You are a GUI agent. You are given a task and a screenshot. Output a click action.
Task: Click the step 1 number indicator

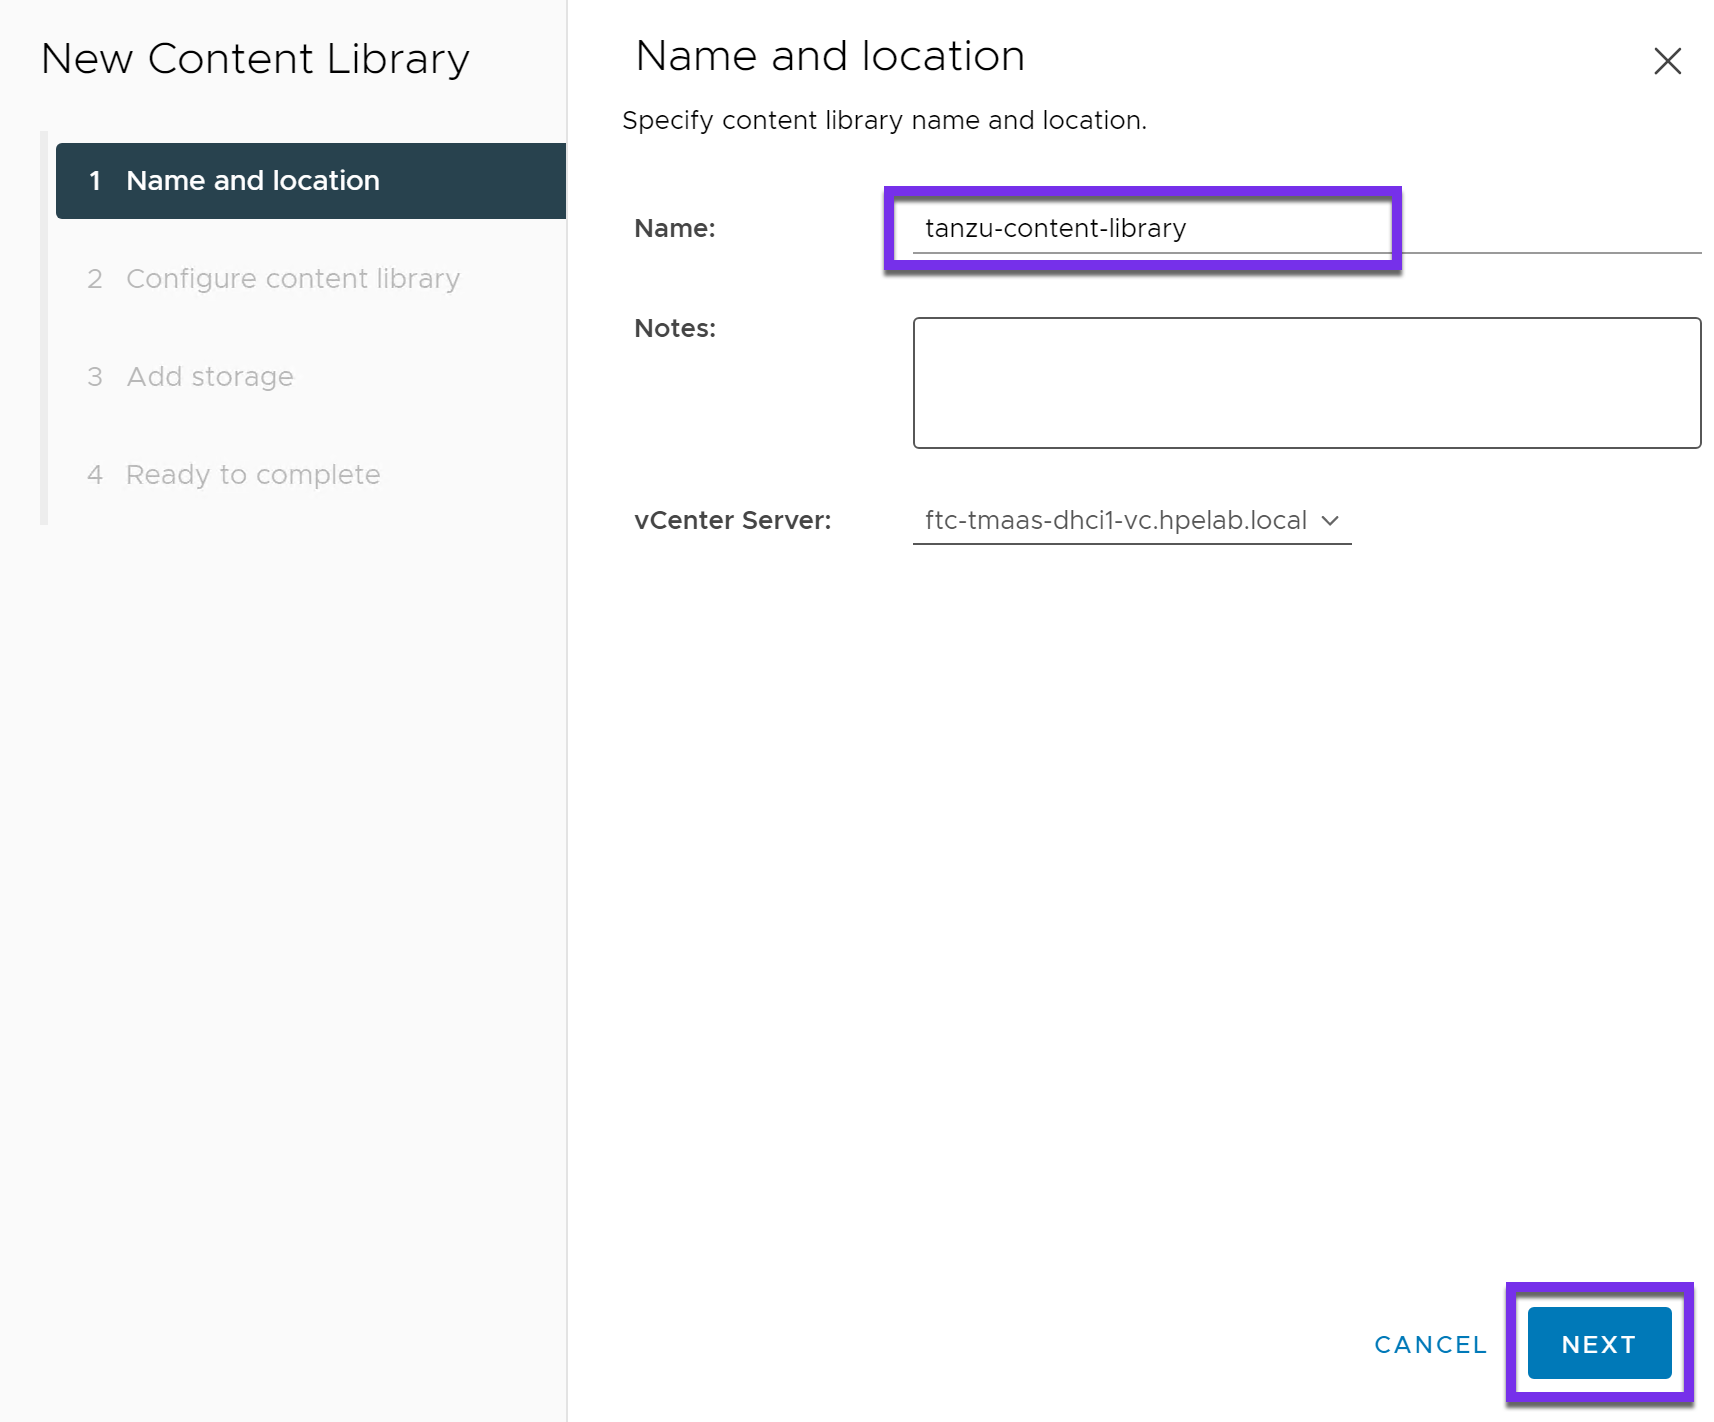coord(96,180)
